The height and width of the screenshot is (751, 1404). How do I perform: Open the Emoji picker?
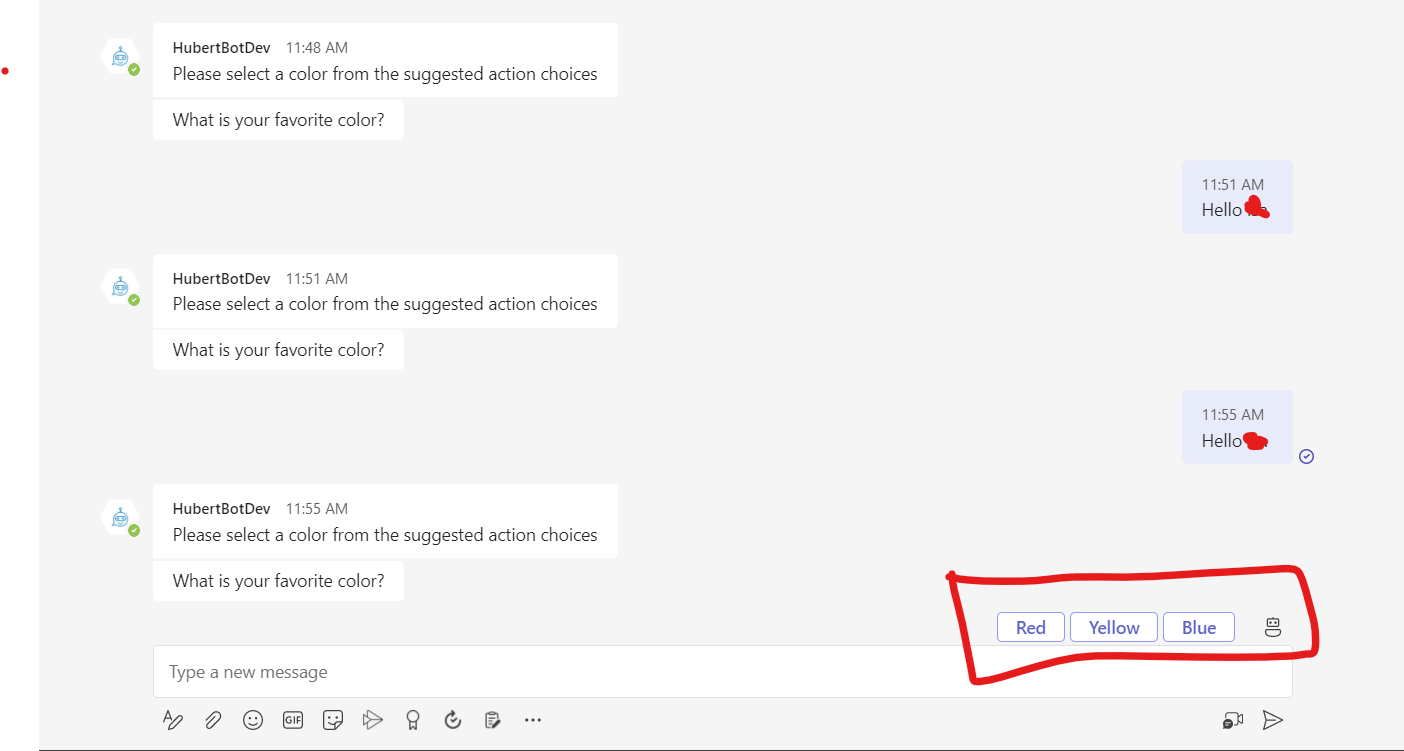[x=252, y=719]
